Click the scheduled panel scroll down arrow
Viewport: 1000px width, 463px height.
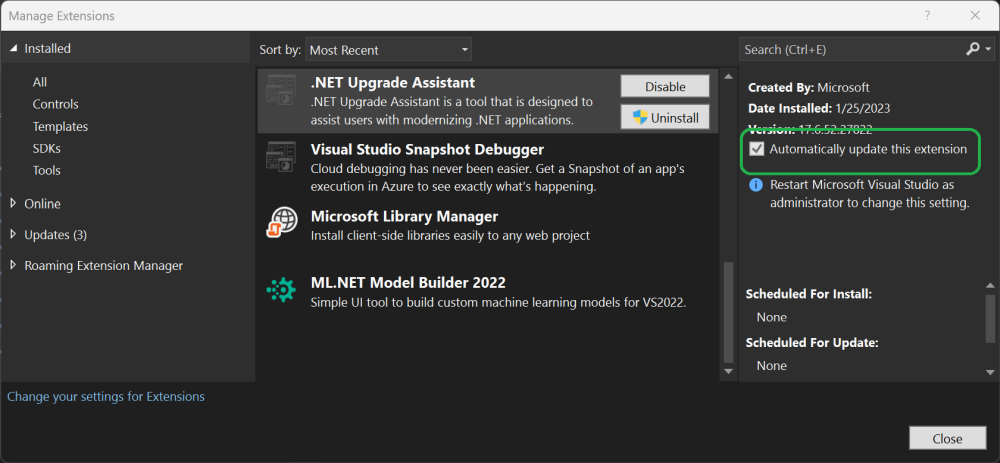click(990, 372)
